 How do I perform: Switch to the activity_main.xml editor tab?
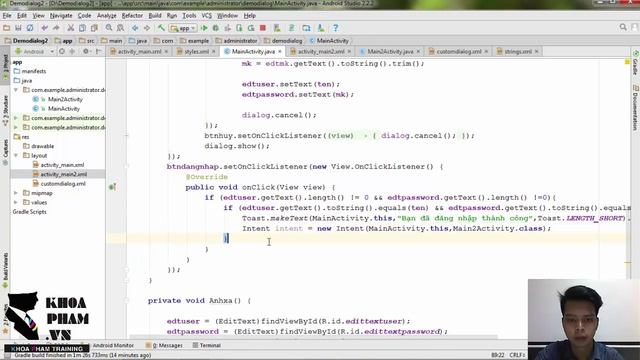click(x=139, y=51)
